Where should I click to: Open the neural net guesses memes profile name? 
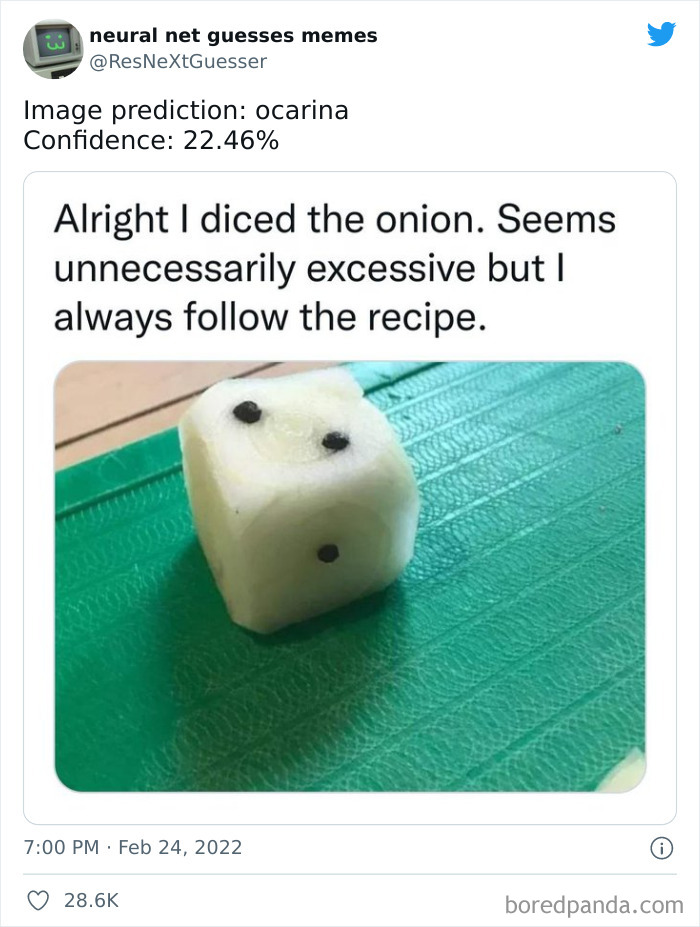pos(233,36)
